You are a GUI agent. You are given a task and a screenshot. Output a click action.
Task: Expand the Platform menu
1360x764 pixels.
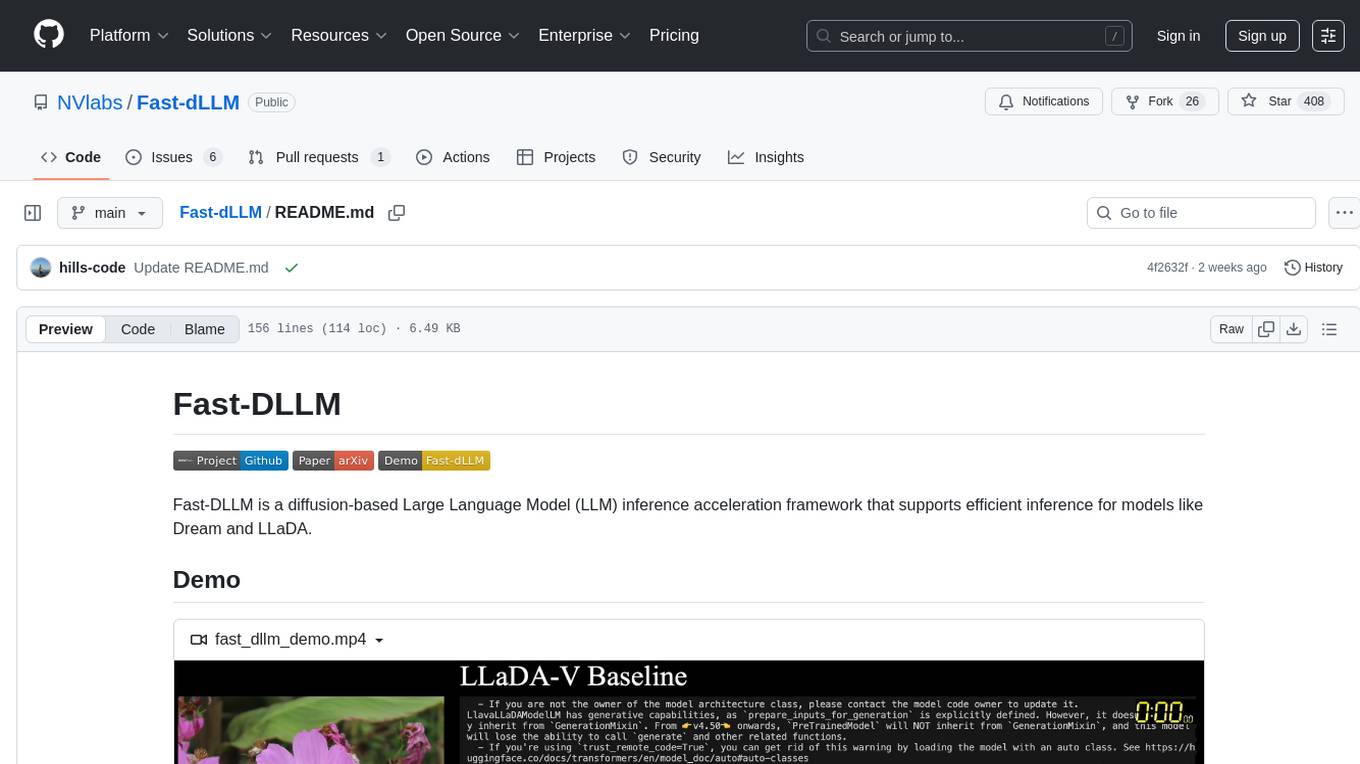pyautogui.click(x=131, y=35)
